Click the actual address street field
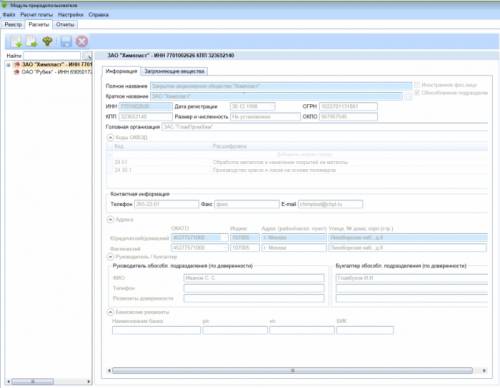The height and width of the screenshot is (388, 500). click(407, 248)
